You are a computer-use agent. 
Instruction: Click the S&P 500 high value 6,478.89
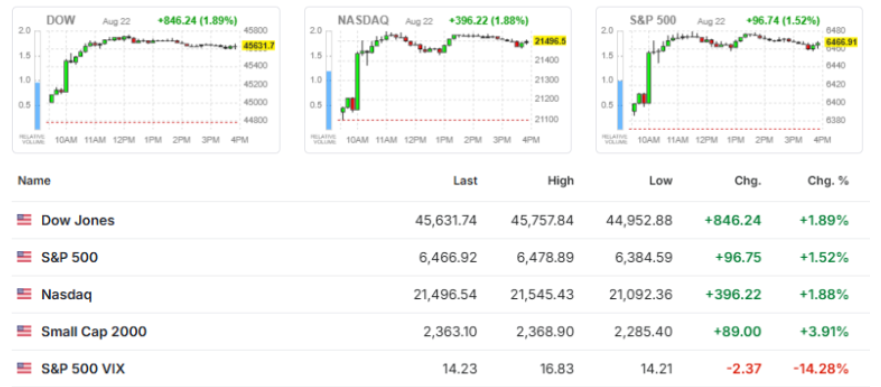coord(545,257)
